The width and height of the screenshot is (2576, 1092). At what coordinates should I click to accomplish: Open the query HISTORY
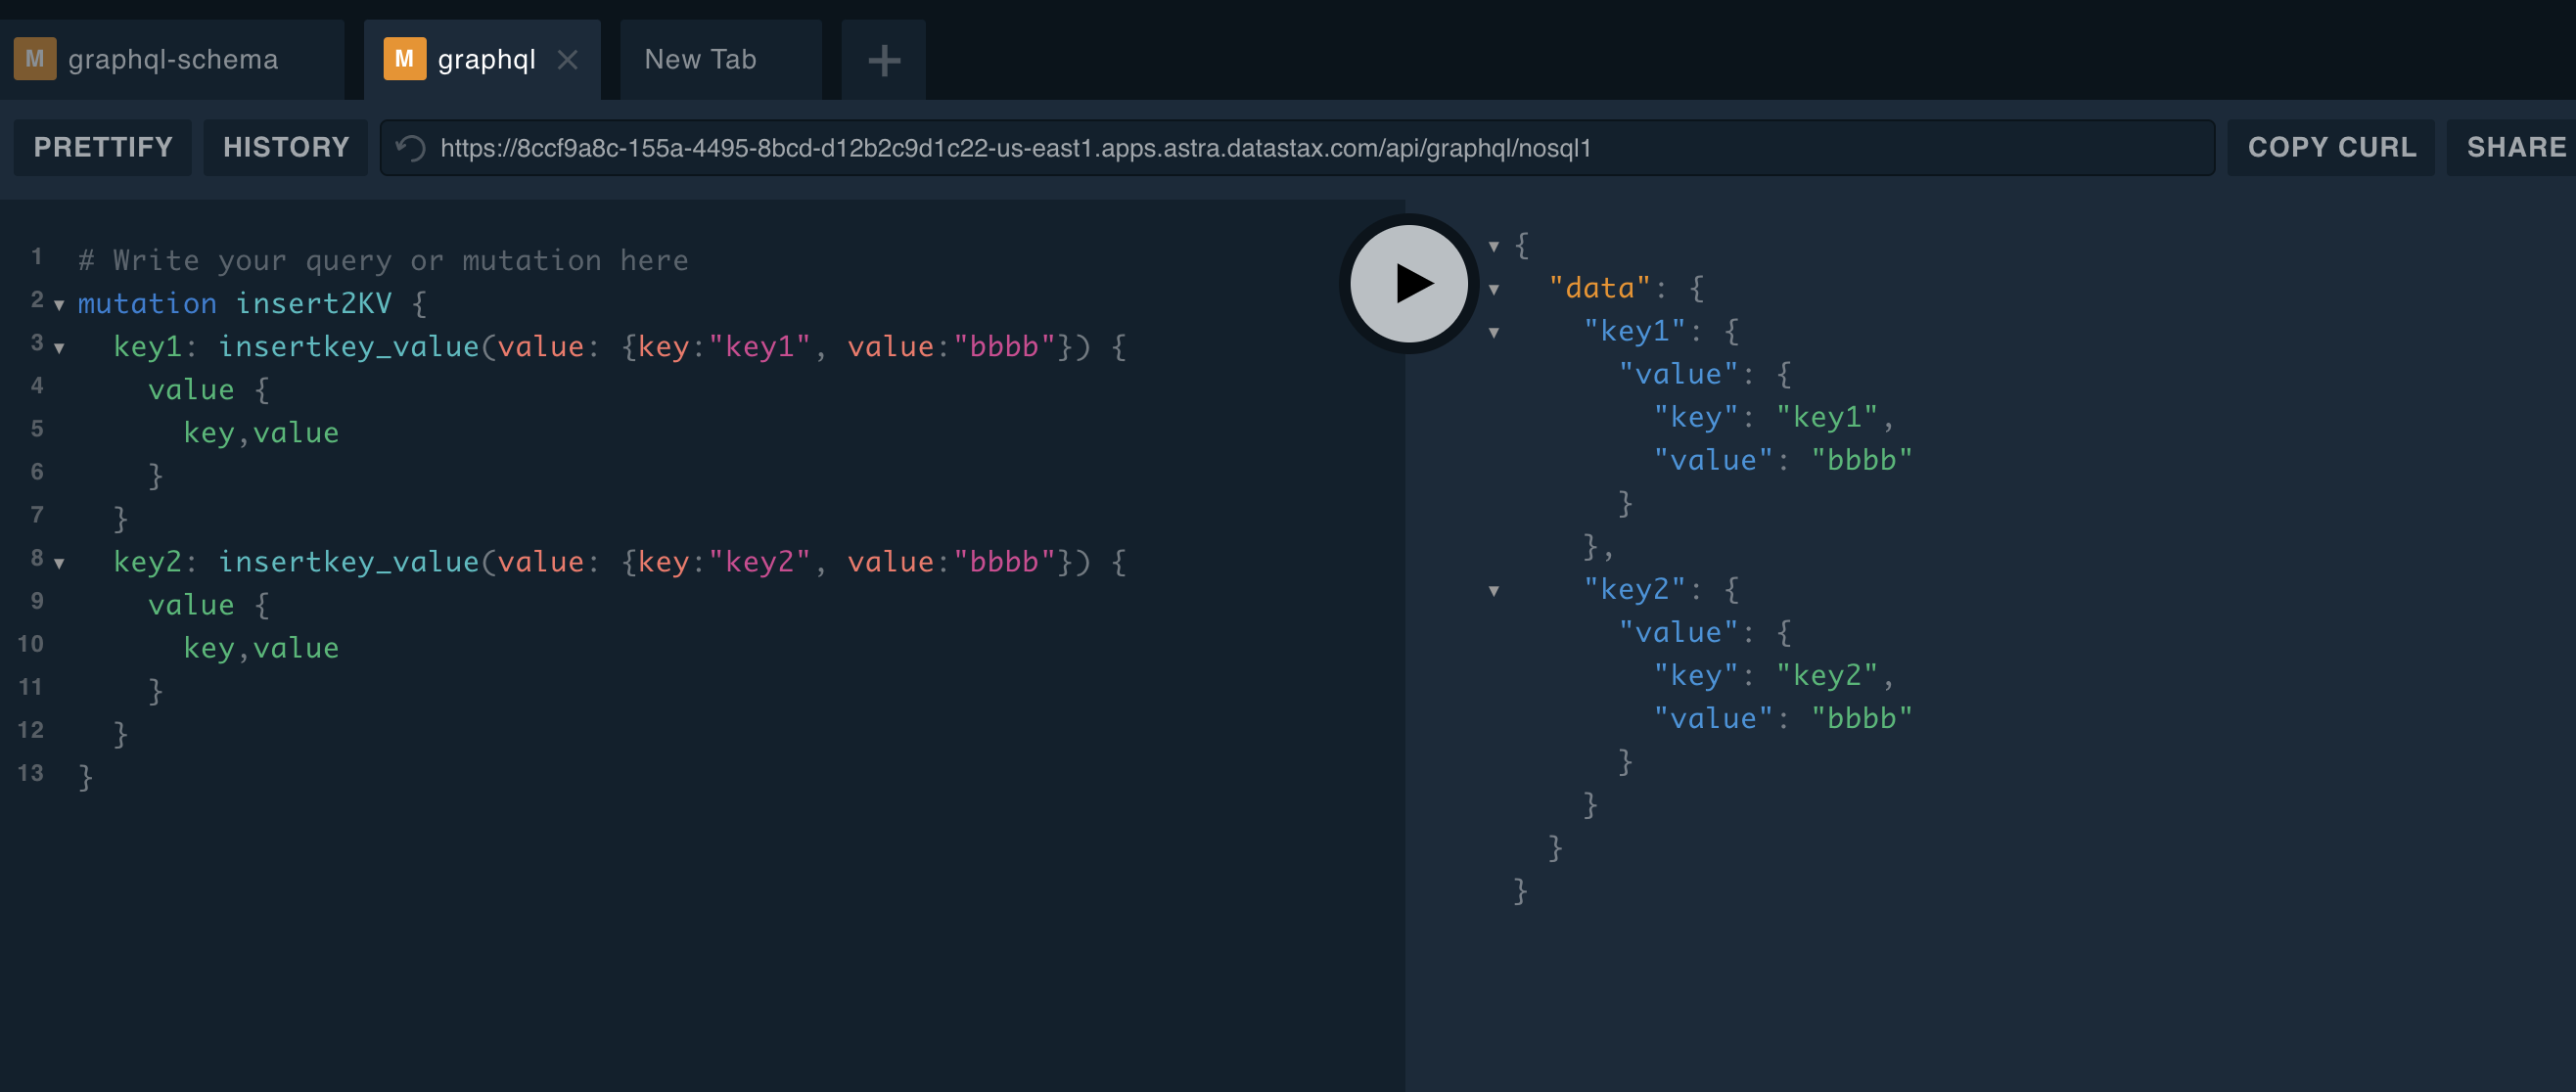click(286, 147)
